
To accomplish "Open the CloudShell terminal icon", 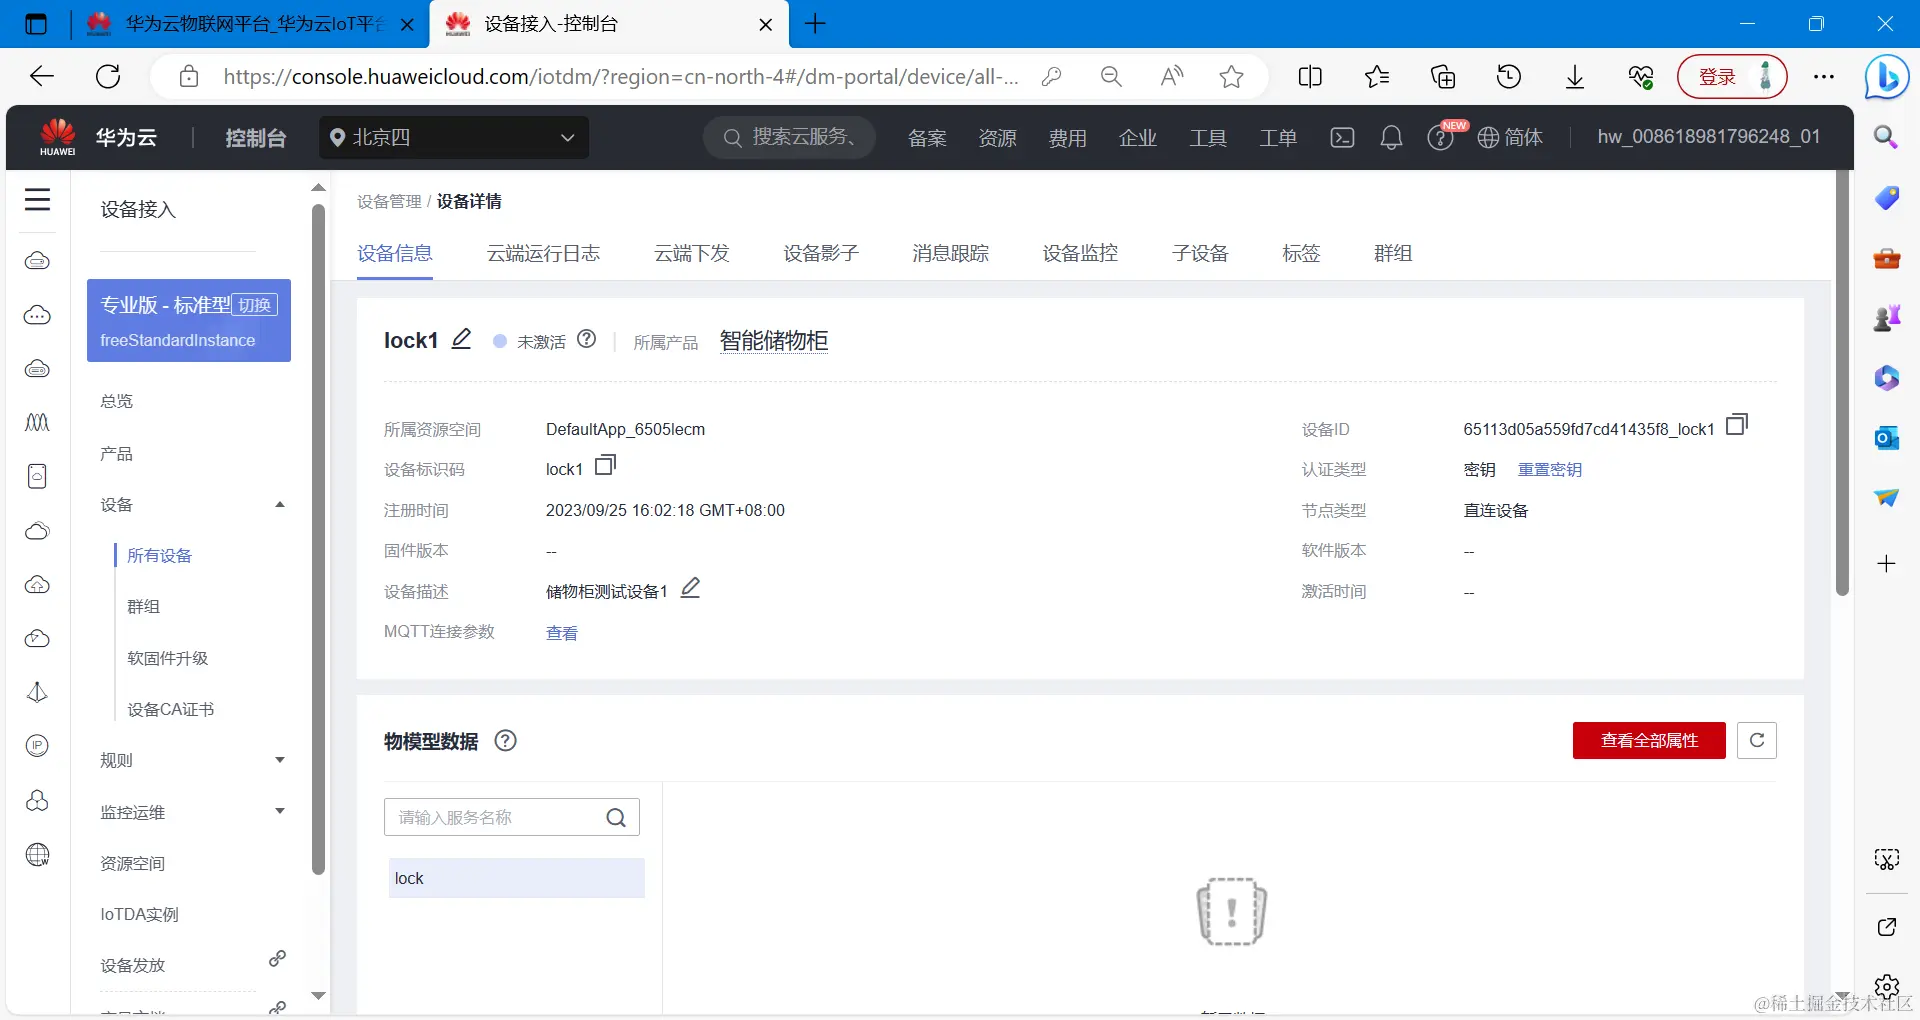I will pyautogui.click(x=1342, y=137).
